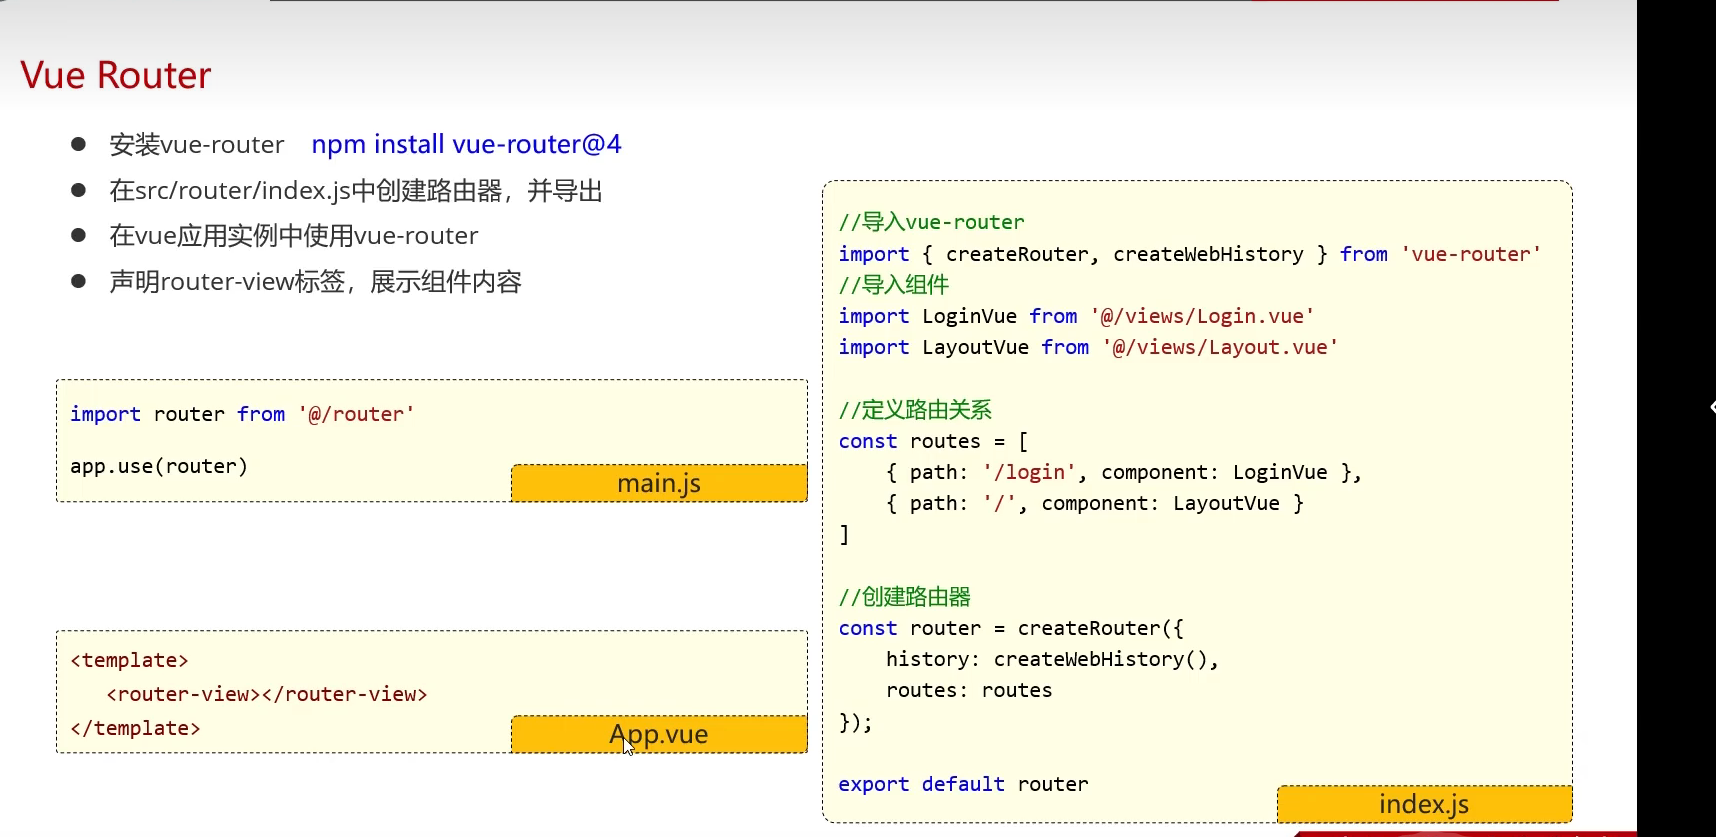Click the "const routes = [" line
Image resolution: width=1716 pixels, height=837 pixels.
coord(933,441)
